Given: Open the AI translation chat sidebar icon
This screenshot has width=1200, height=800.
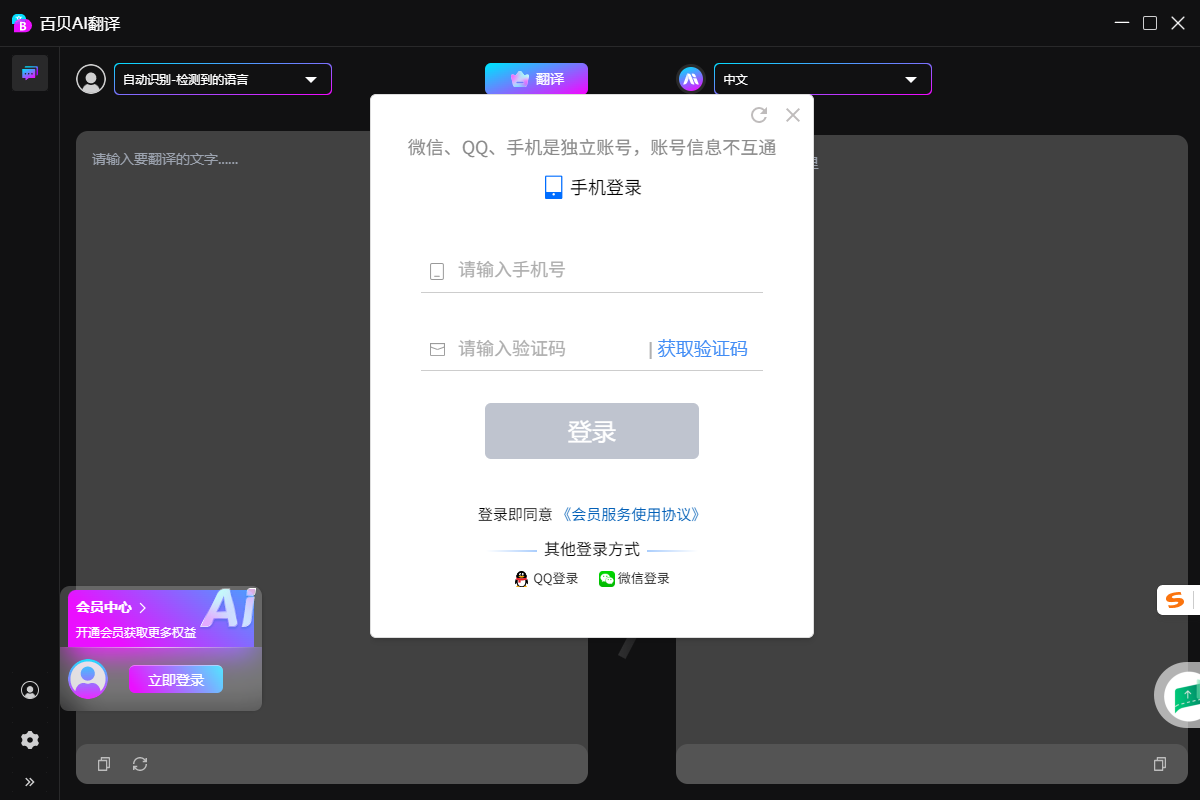Looking at the screenshot, I should 30,73.
